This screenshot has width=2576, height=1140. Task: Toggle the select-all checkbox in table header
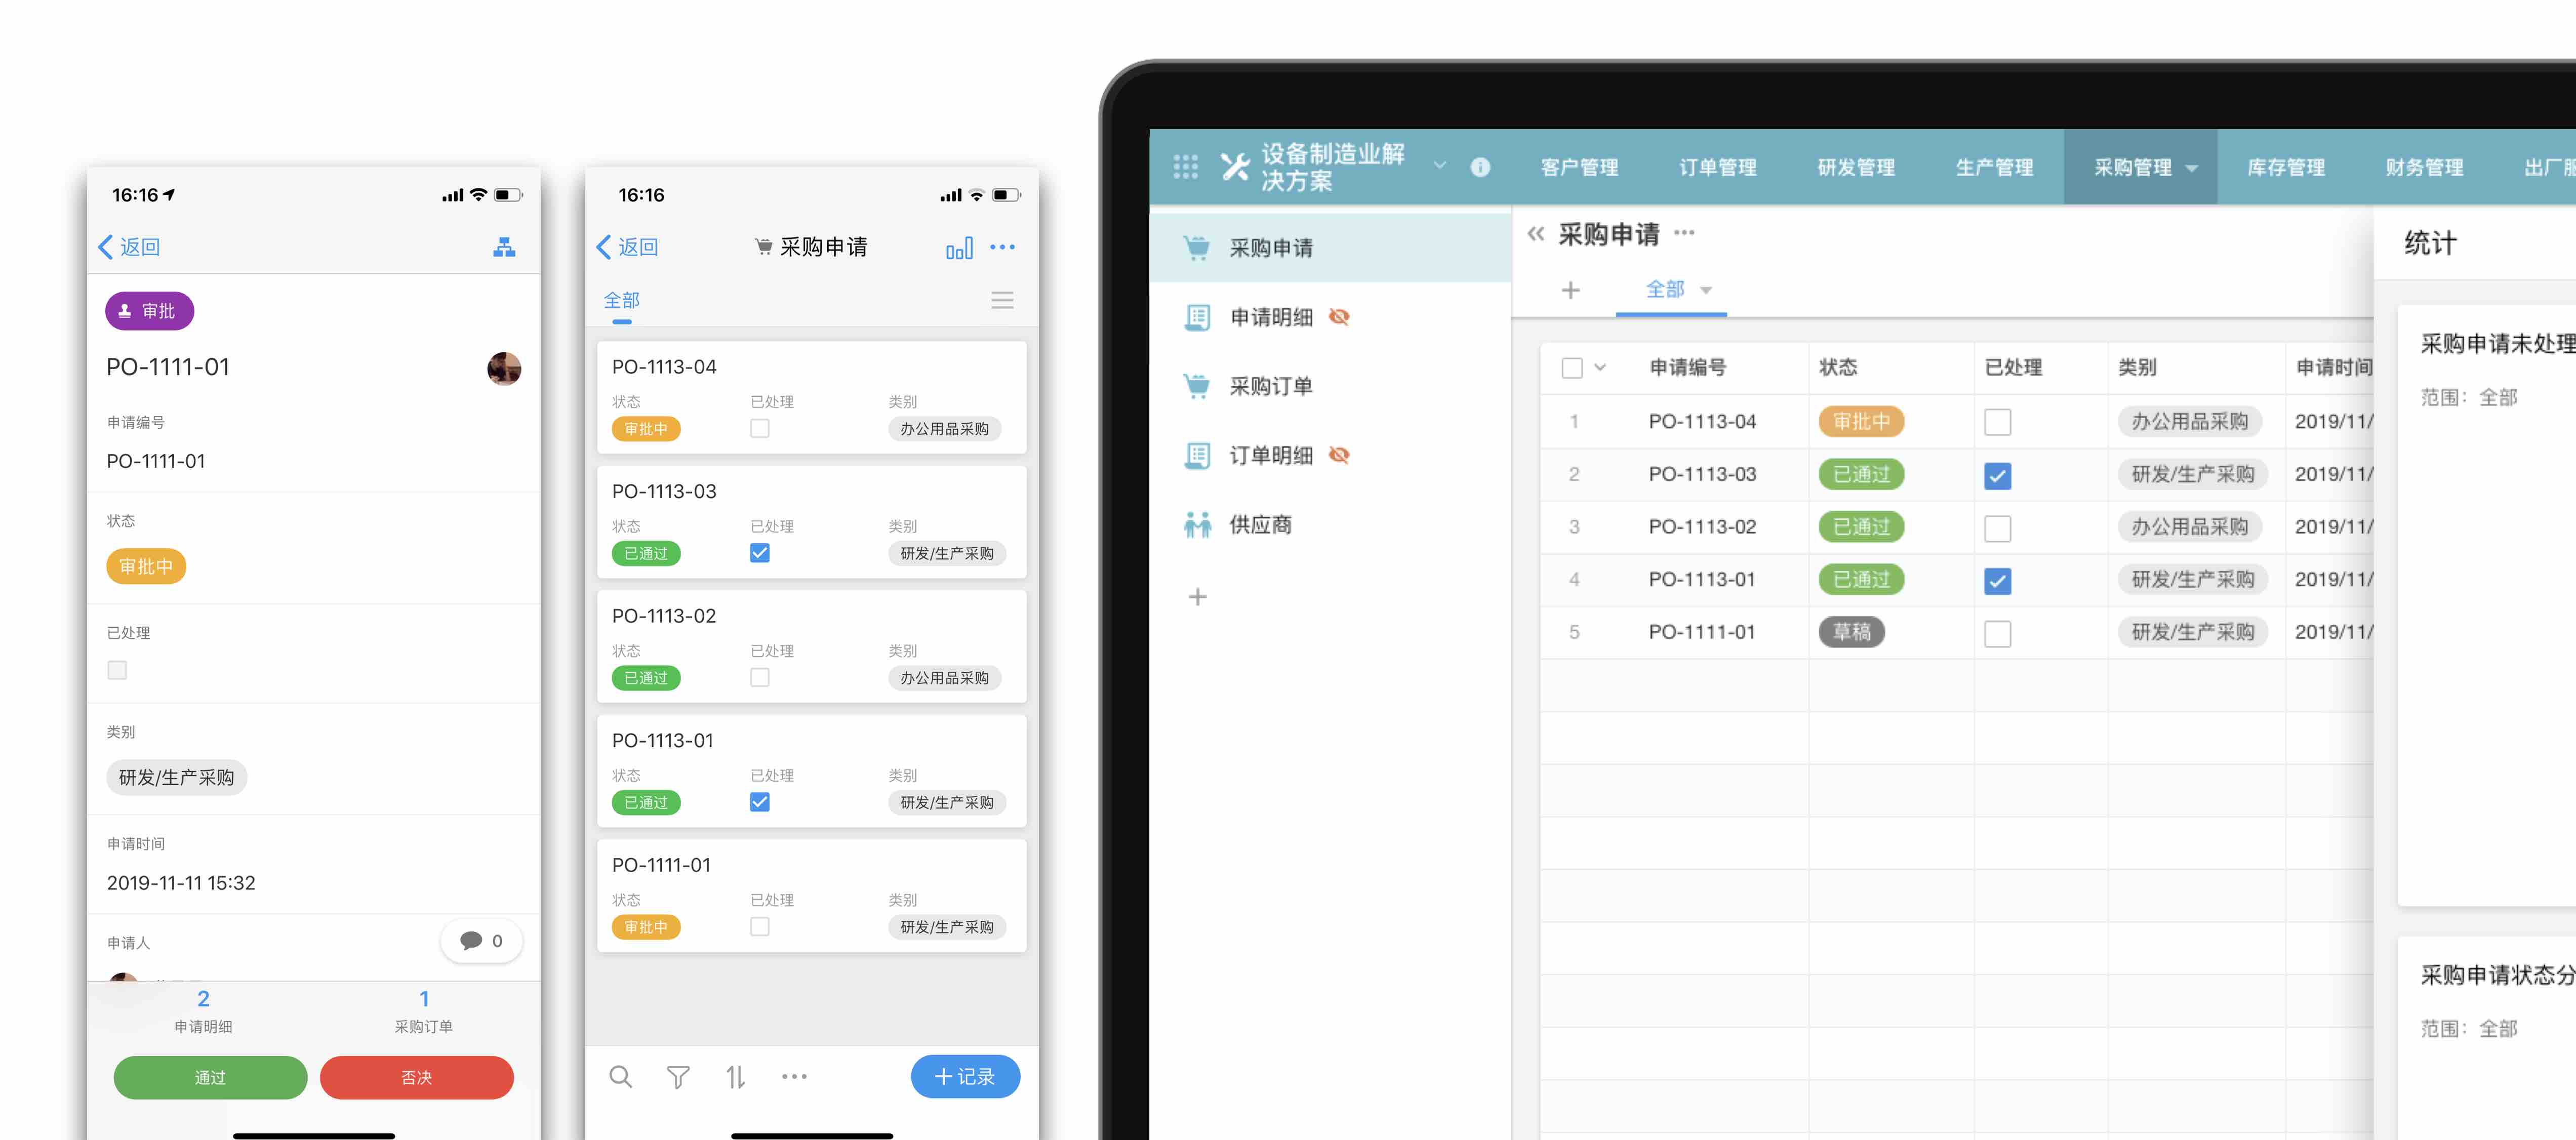click(1572, 368)
